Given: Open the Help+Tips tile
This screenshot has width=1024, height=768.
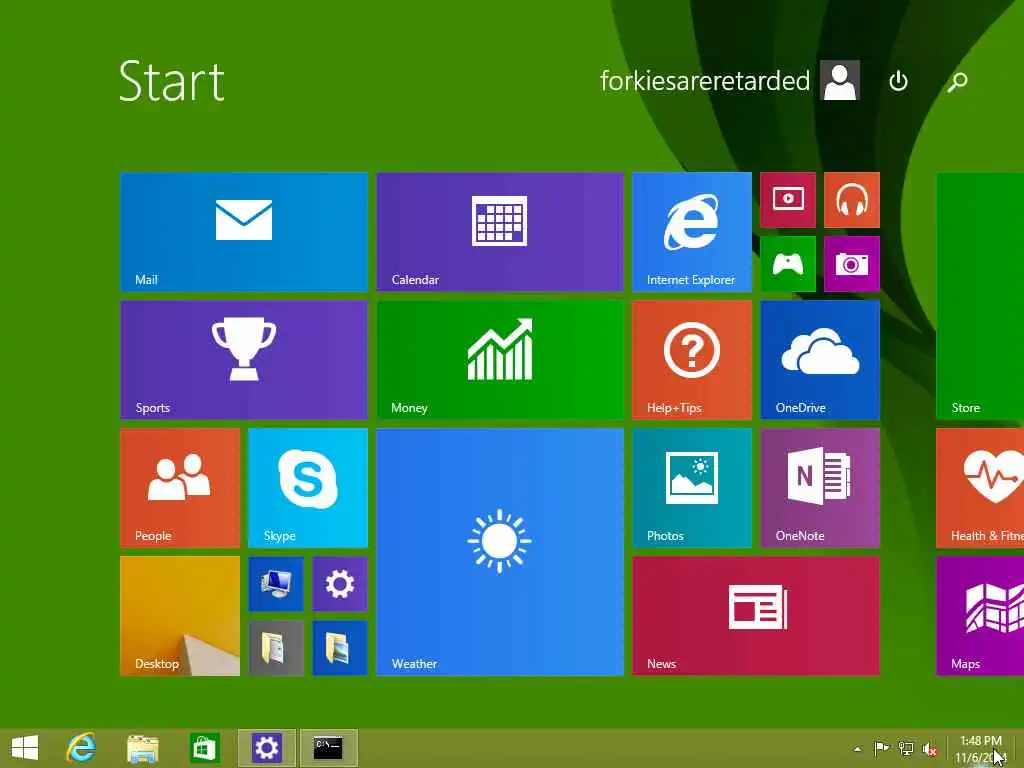Looking at the screenshot, I should pyautogui.click(x=692, y=360).
